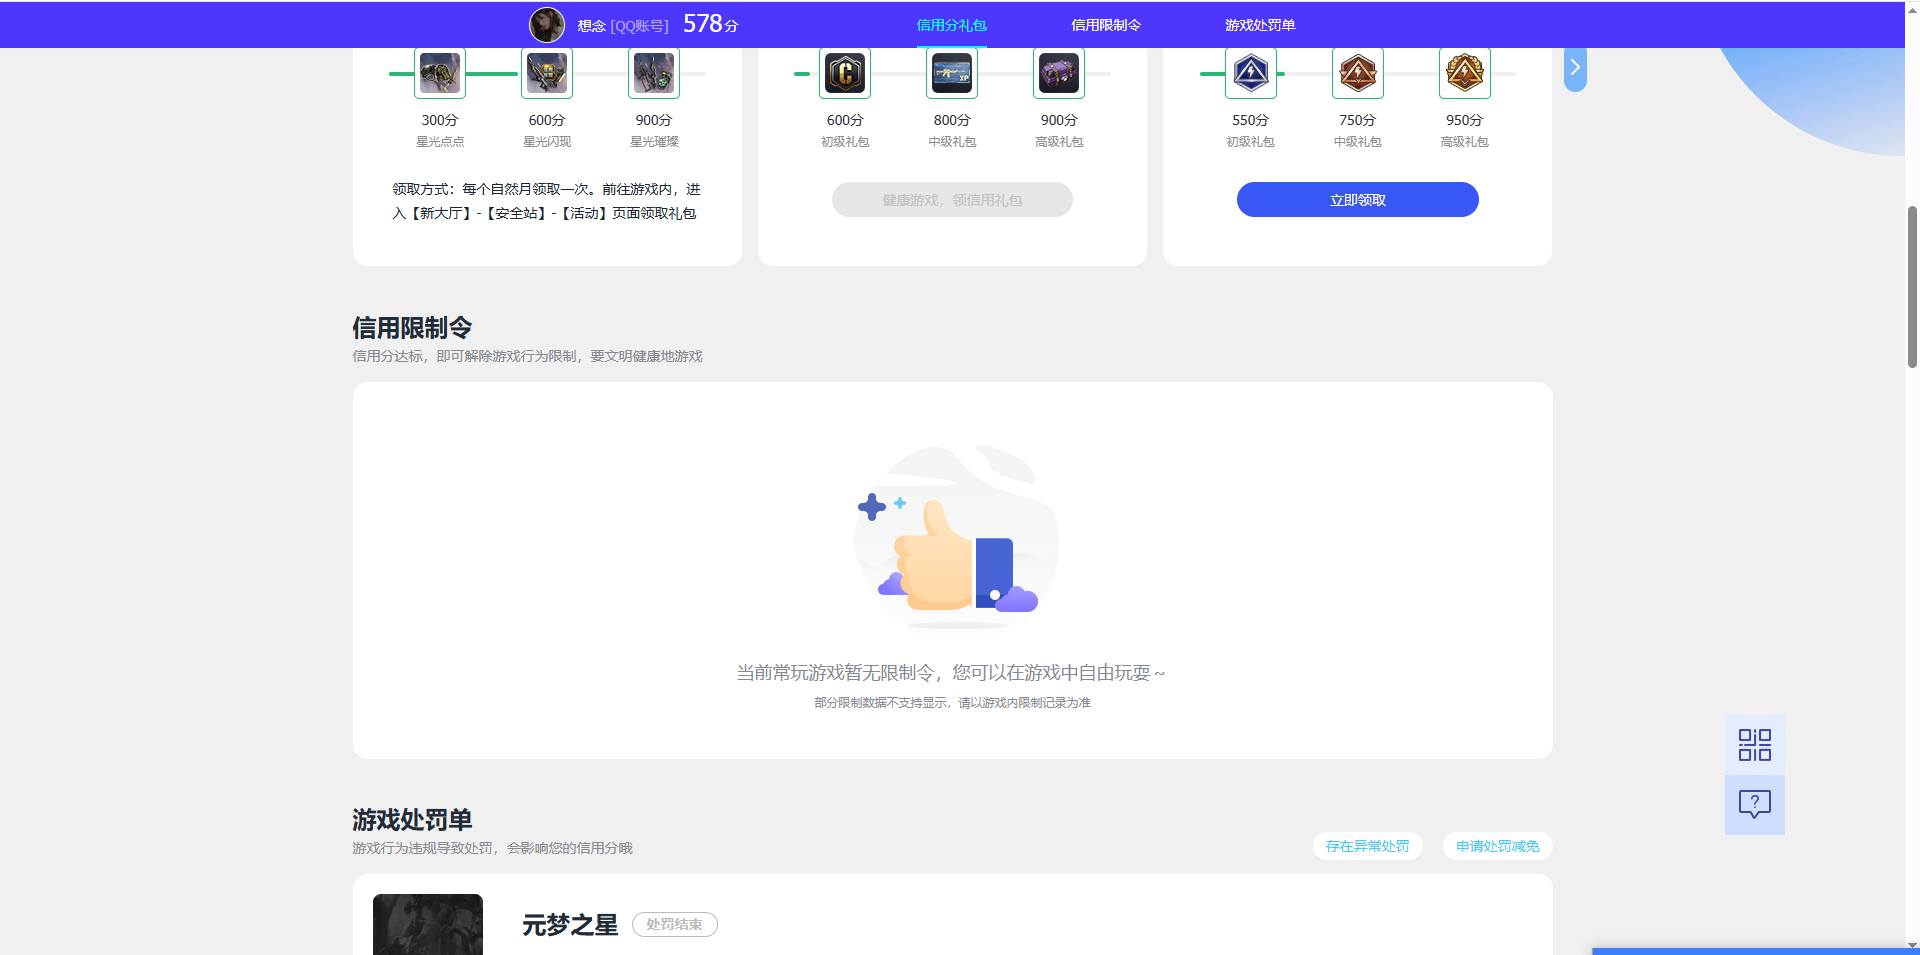
Task: Click the 当前常玩游戏暂无限制令 message
Action: pyautogui.click(x=951, y=673)
